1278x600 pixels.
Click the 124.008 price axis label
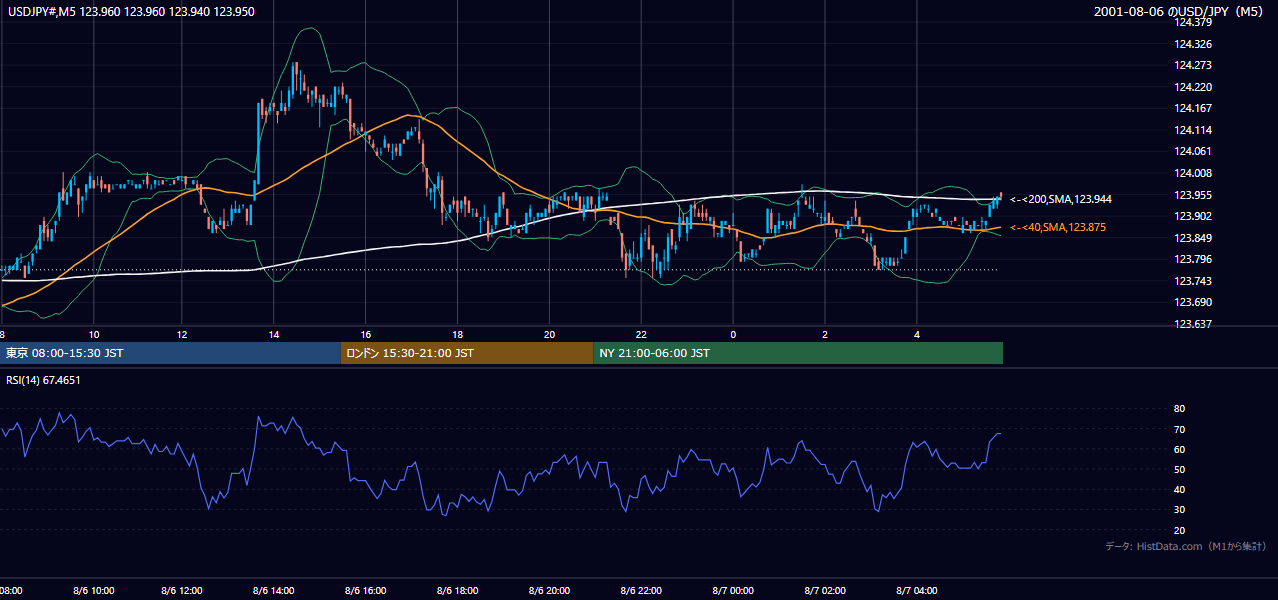1193,174
